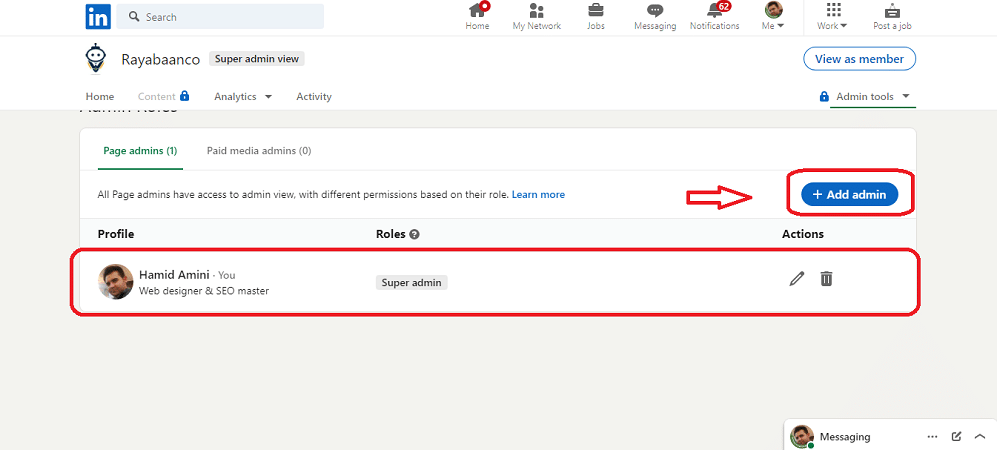
Task: Click Web designer & SEO master text
Action: (x=203, y=291)
